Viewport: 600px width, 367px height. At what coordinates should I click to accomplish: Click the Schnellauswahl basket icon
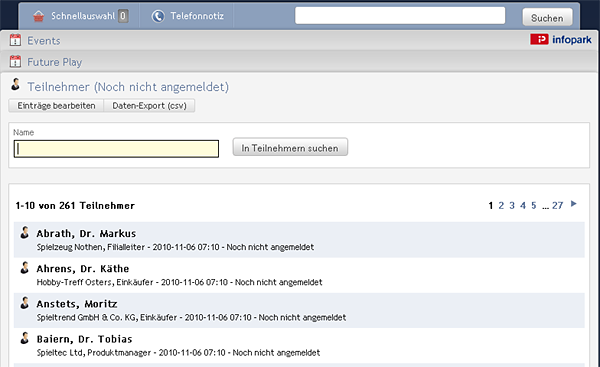pyautogui.click(x=39, y=16)
